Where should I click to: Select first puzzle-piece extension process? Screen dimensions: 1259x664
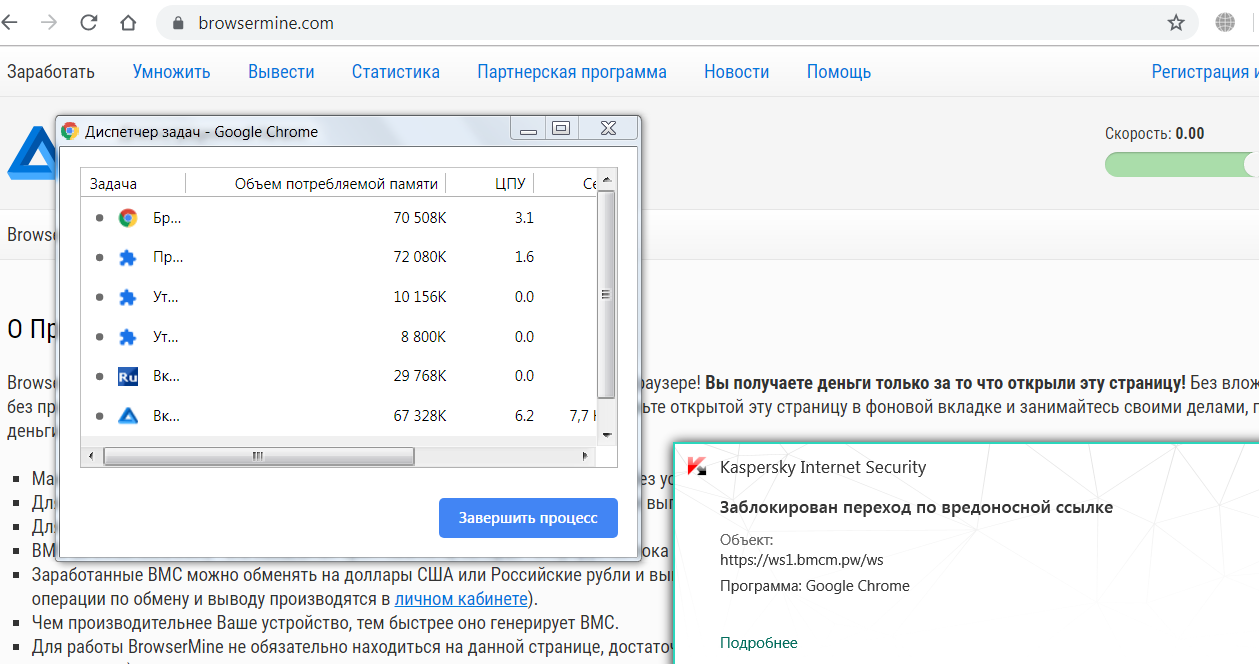click(x=127, y=257)
